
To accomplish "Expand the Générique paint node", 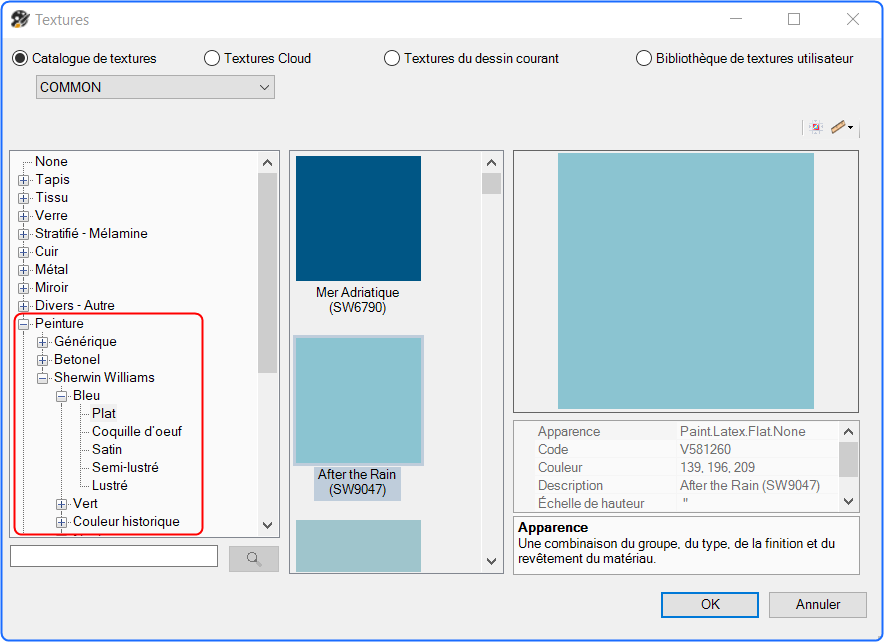I will [x=43, y=343].
